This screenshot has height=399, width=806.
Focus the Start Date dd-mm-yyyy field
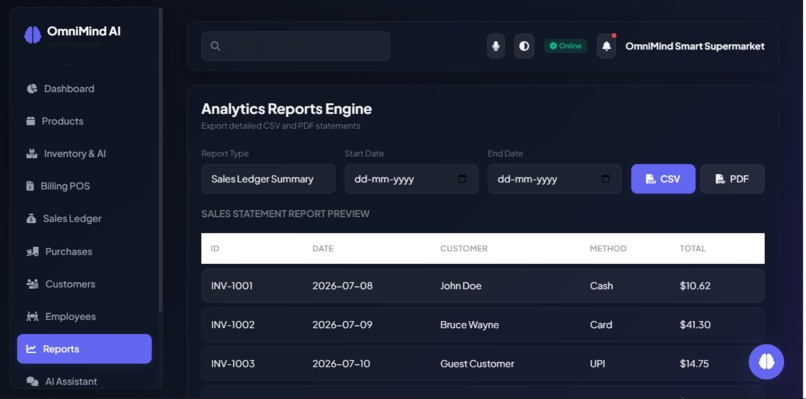(x=411, y=179)
